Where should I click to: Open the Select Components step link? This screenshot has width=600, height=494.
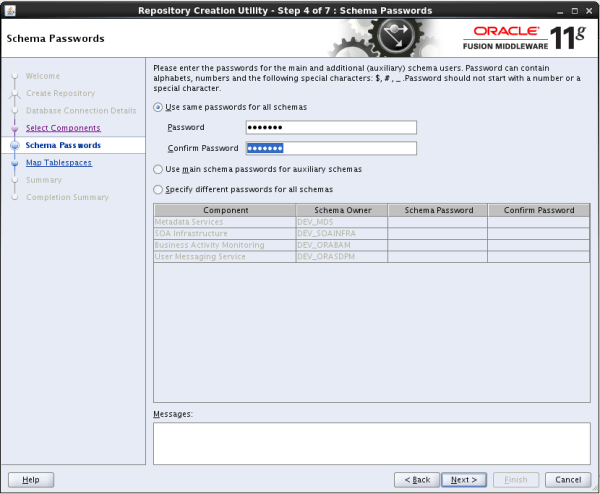pyautogui.click(x=63, y=128)
